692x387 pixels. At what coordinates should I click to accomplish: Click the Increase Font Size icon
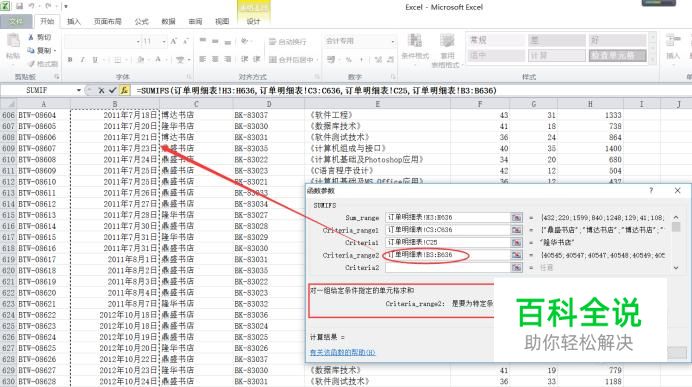point(174,41)
